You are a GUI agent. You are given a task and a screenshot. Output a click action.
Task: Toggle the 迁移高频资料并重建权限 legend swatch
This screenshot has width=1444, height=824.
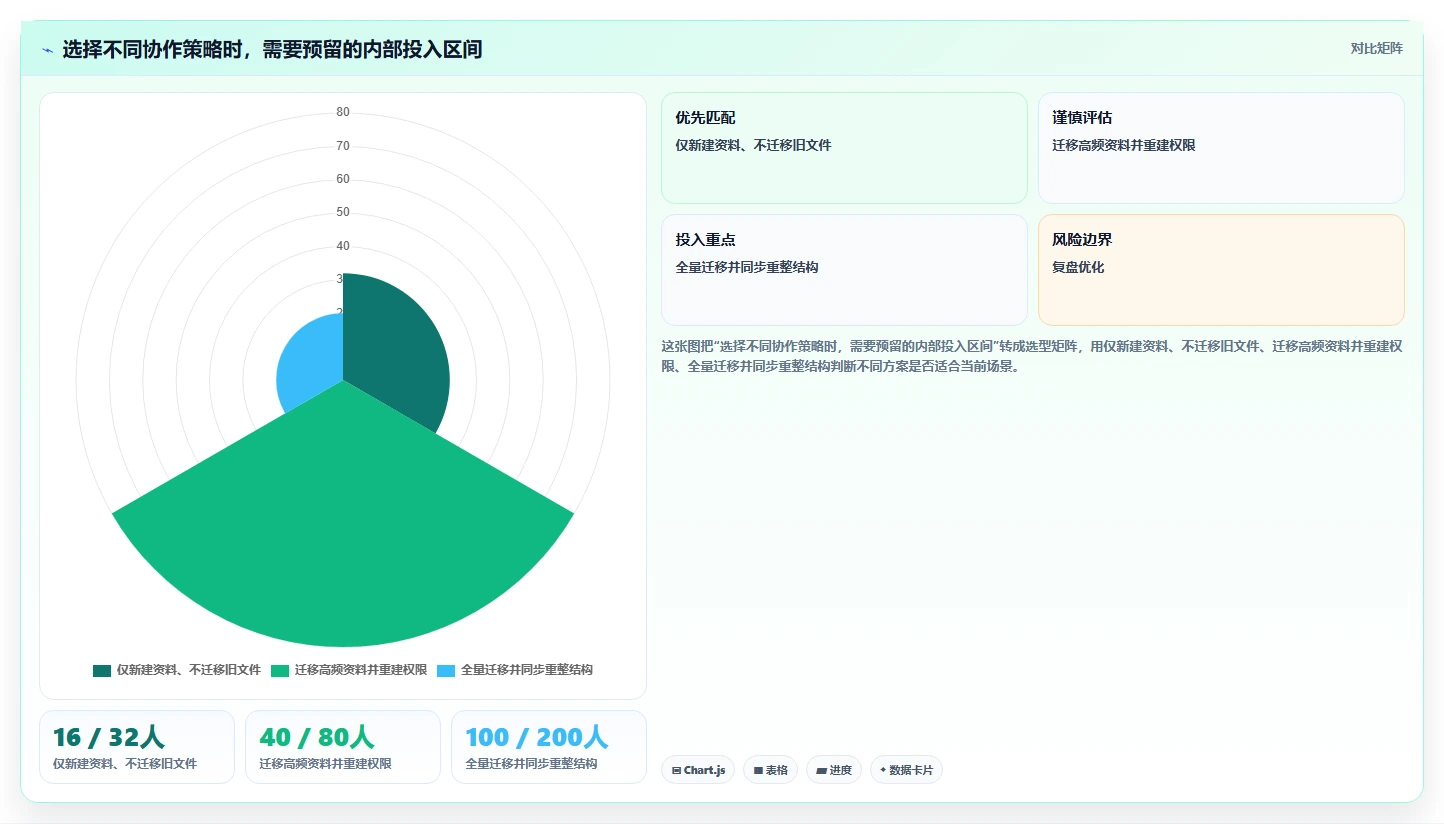pyautogui.click(x=280, y=670)
